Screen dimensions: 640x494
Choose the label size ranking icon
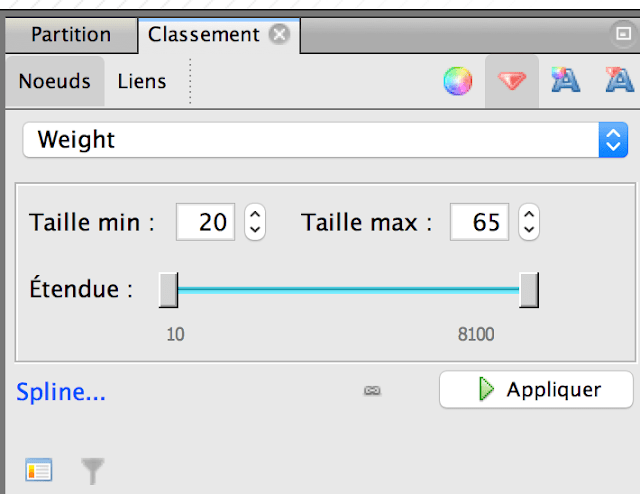(620, 80)
